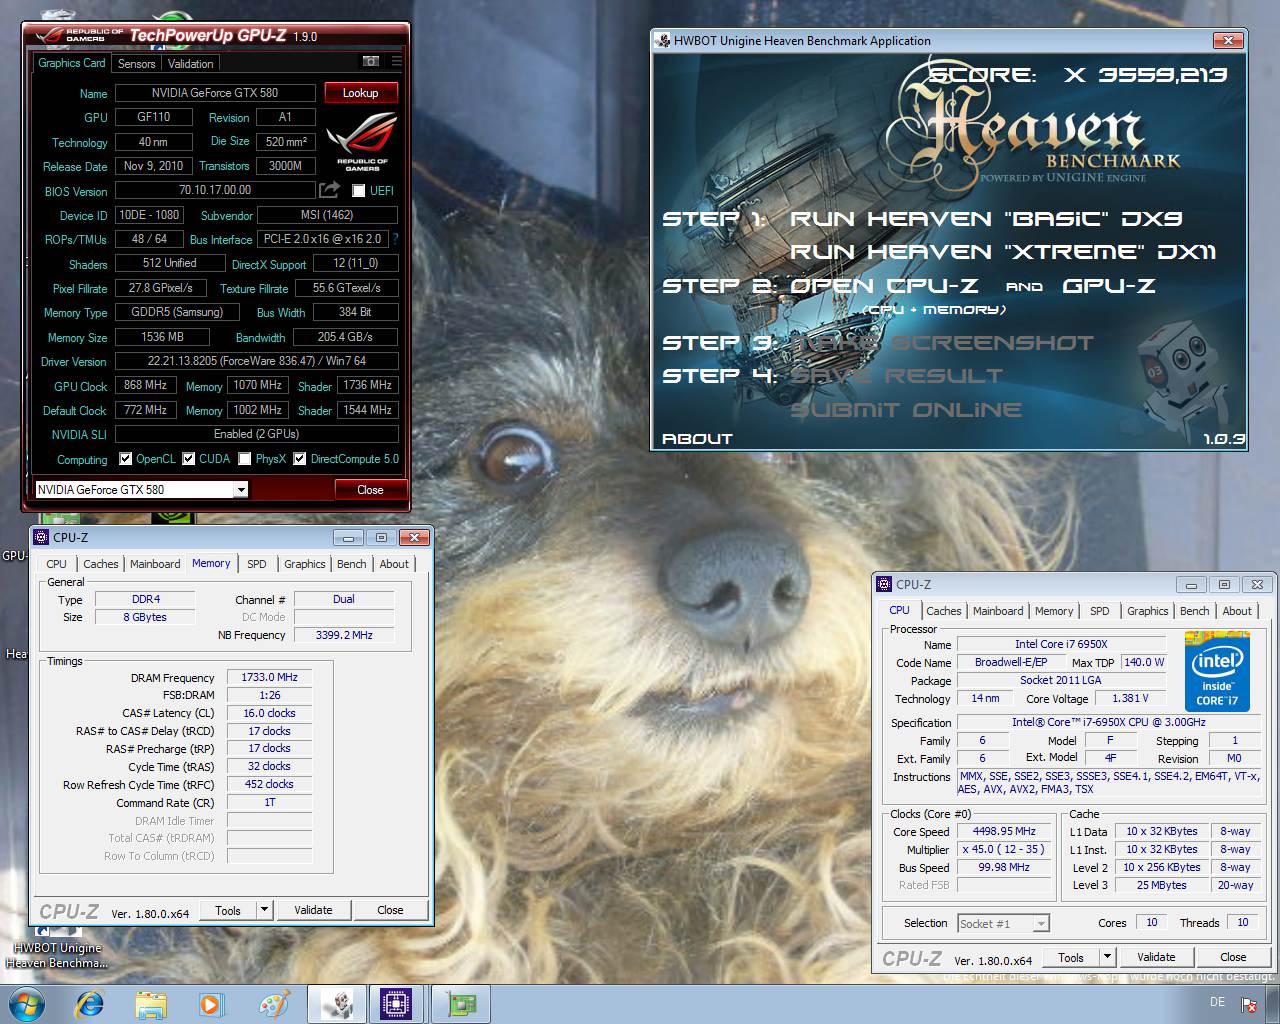
Task: Open Paint from the taskbar
Action: [273, 1003]
